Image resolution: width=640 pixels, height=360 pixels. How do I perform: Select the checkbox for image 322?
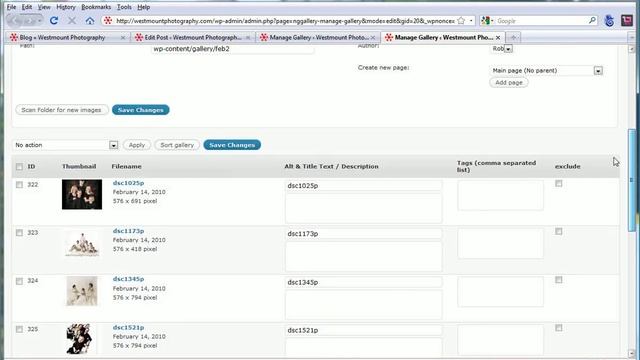(x=19, y=185)
